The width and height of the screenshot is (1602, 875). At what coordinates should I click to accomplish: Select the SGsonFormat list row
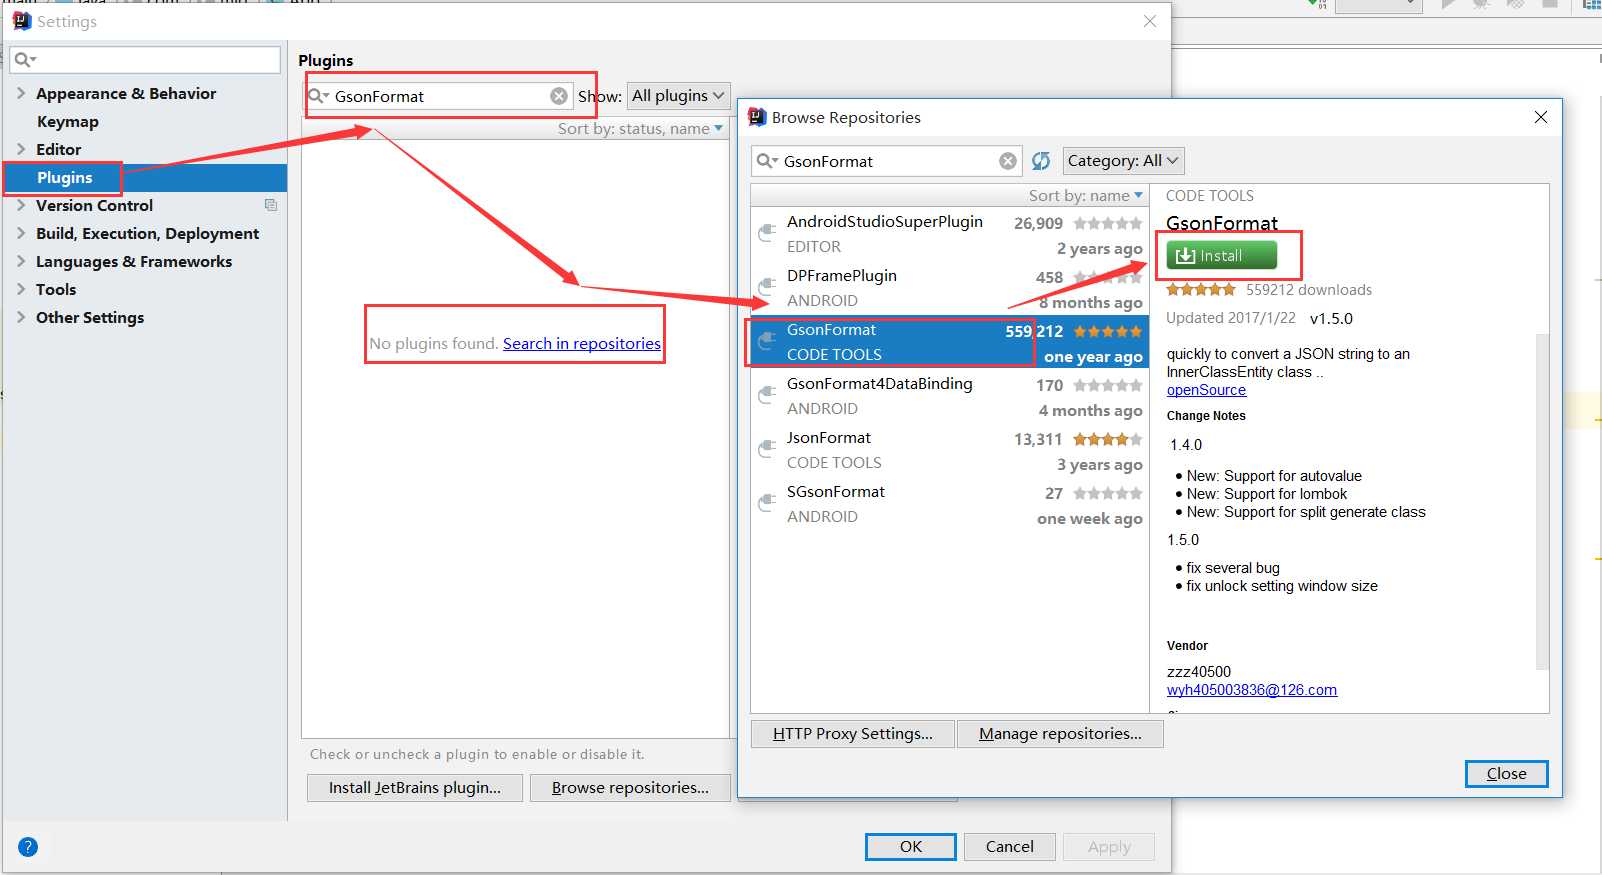(x=949, y=504)
